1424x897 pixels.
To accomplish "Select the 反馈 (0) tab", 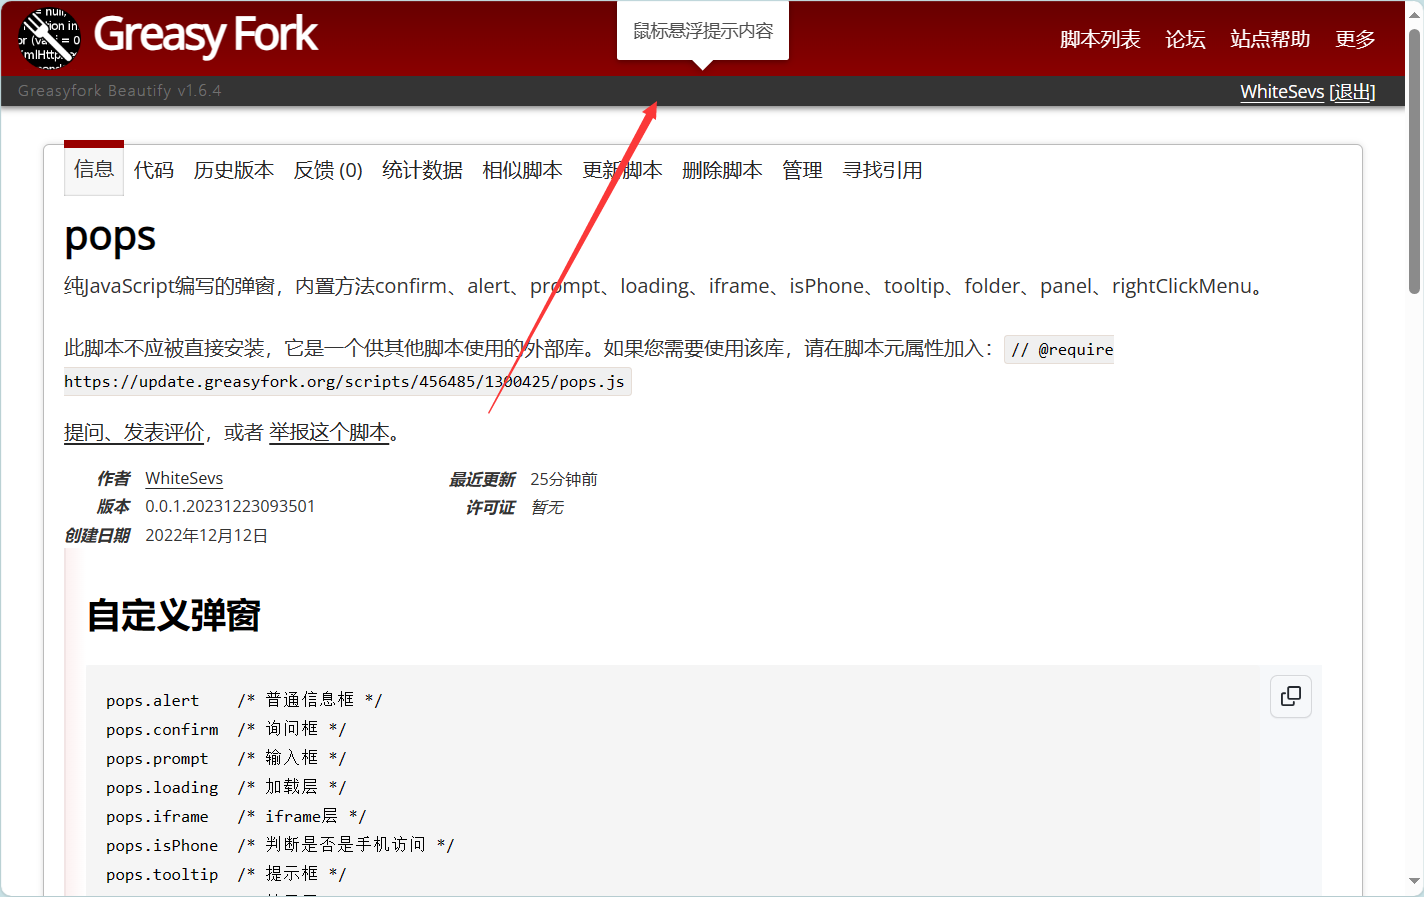I will coord(328,170).
